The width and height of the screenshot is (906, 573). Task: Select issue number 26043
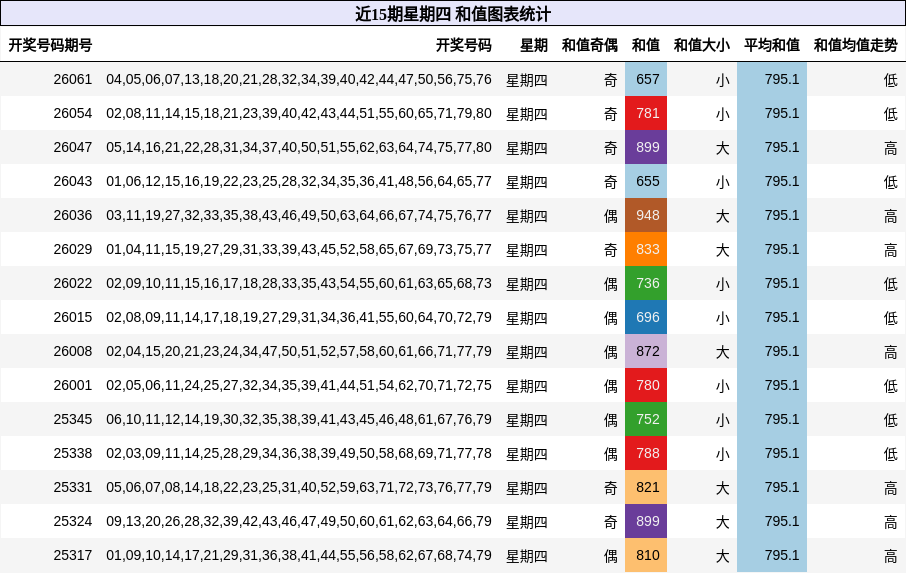pyautogui.click(x=73, y=181)
